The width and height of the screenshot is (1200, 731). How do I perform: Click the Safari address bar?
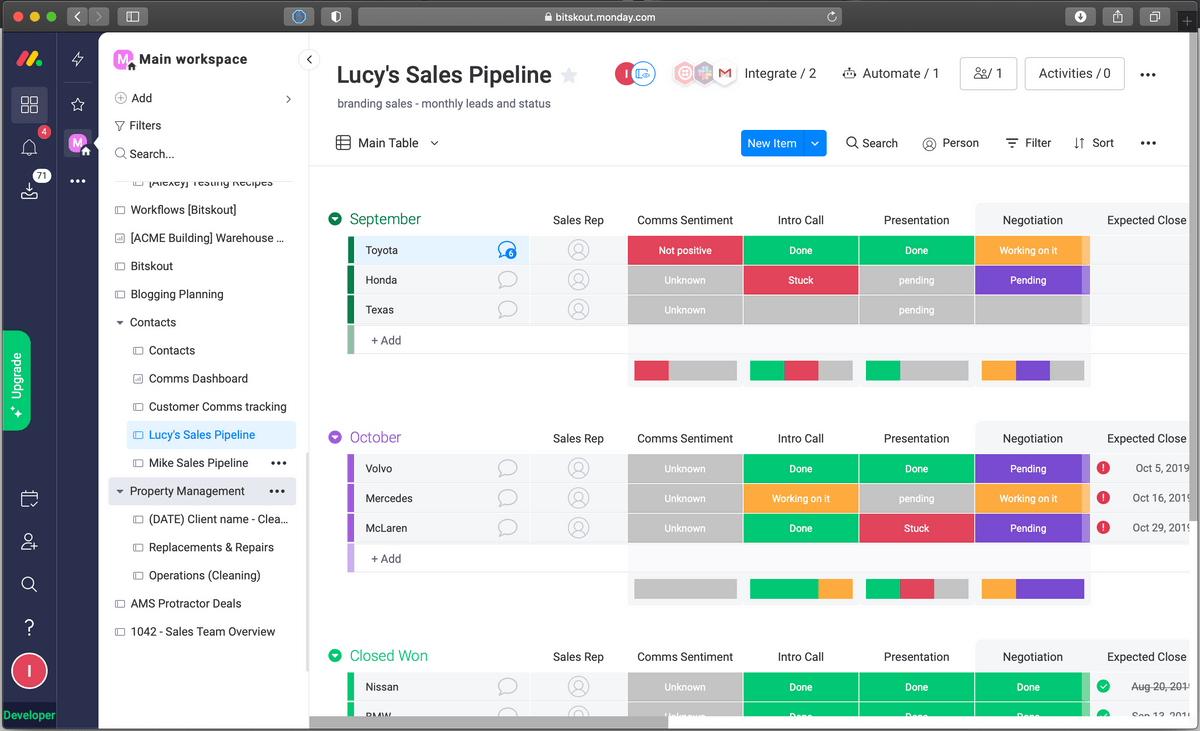point(599,17)
